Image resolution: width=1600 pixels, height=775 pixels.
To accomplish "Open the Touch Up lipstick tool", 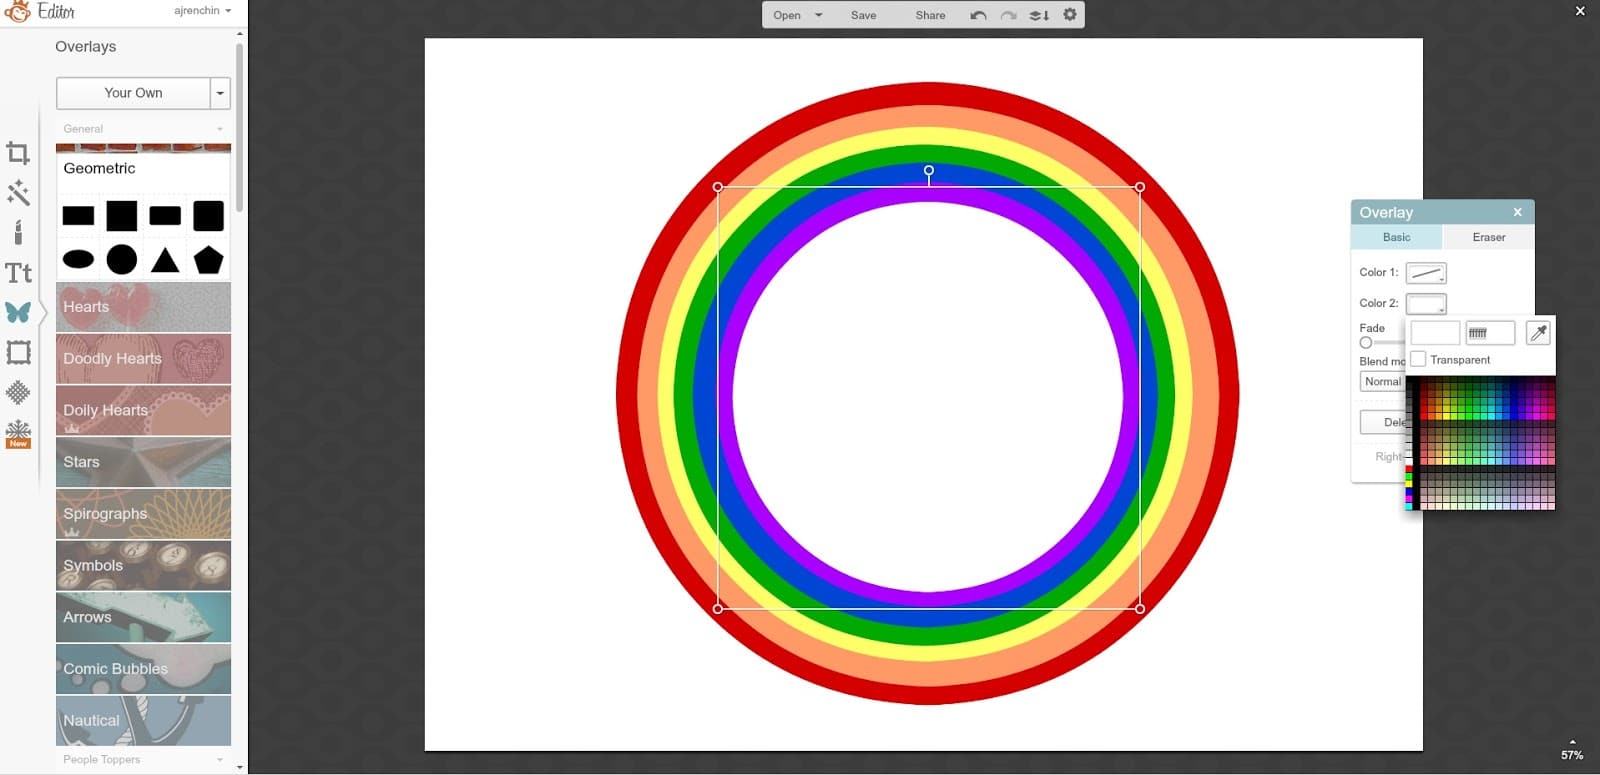I will [x=18, y=232].
